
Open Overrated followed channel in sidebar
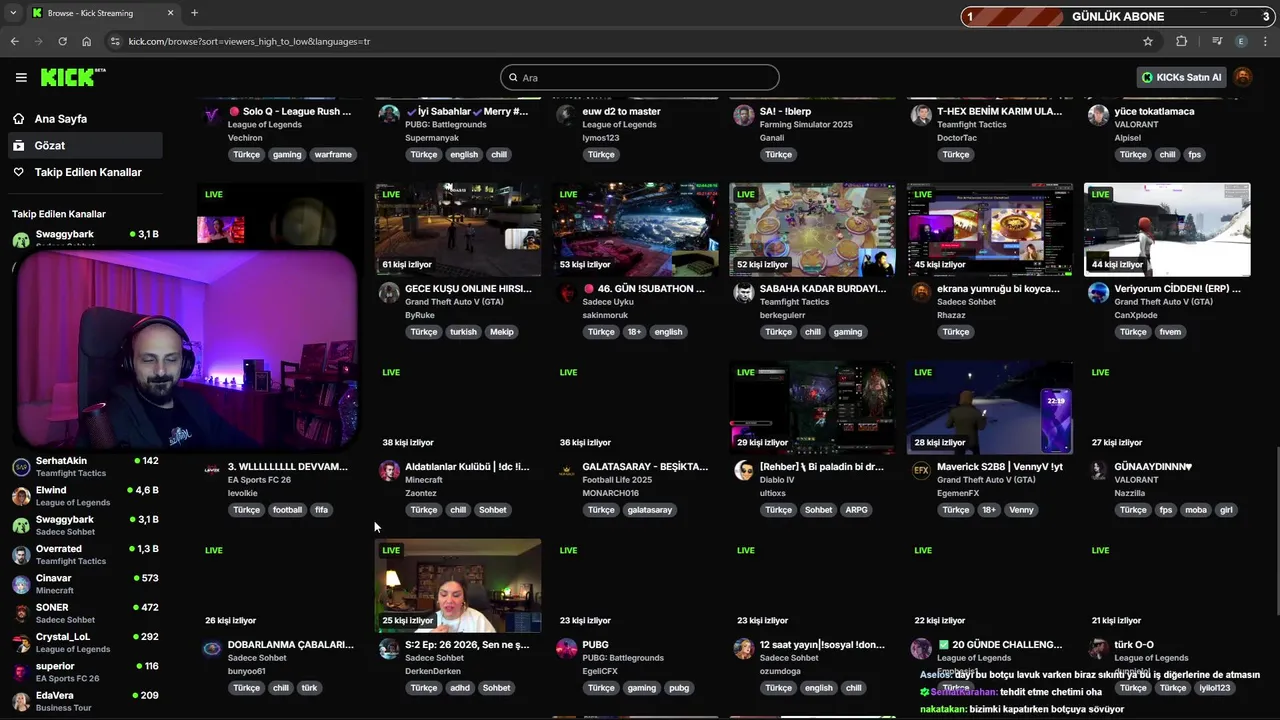coord(85,555)
